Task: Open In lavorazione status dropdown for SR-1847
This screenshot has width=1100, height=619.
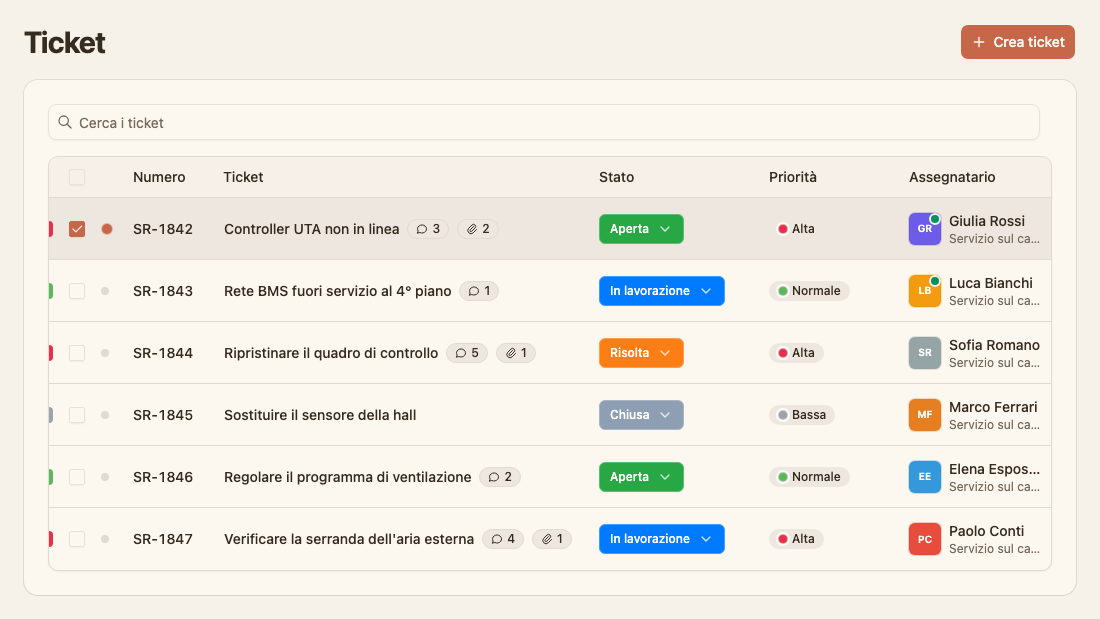Action: [662, 539]
